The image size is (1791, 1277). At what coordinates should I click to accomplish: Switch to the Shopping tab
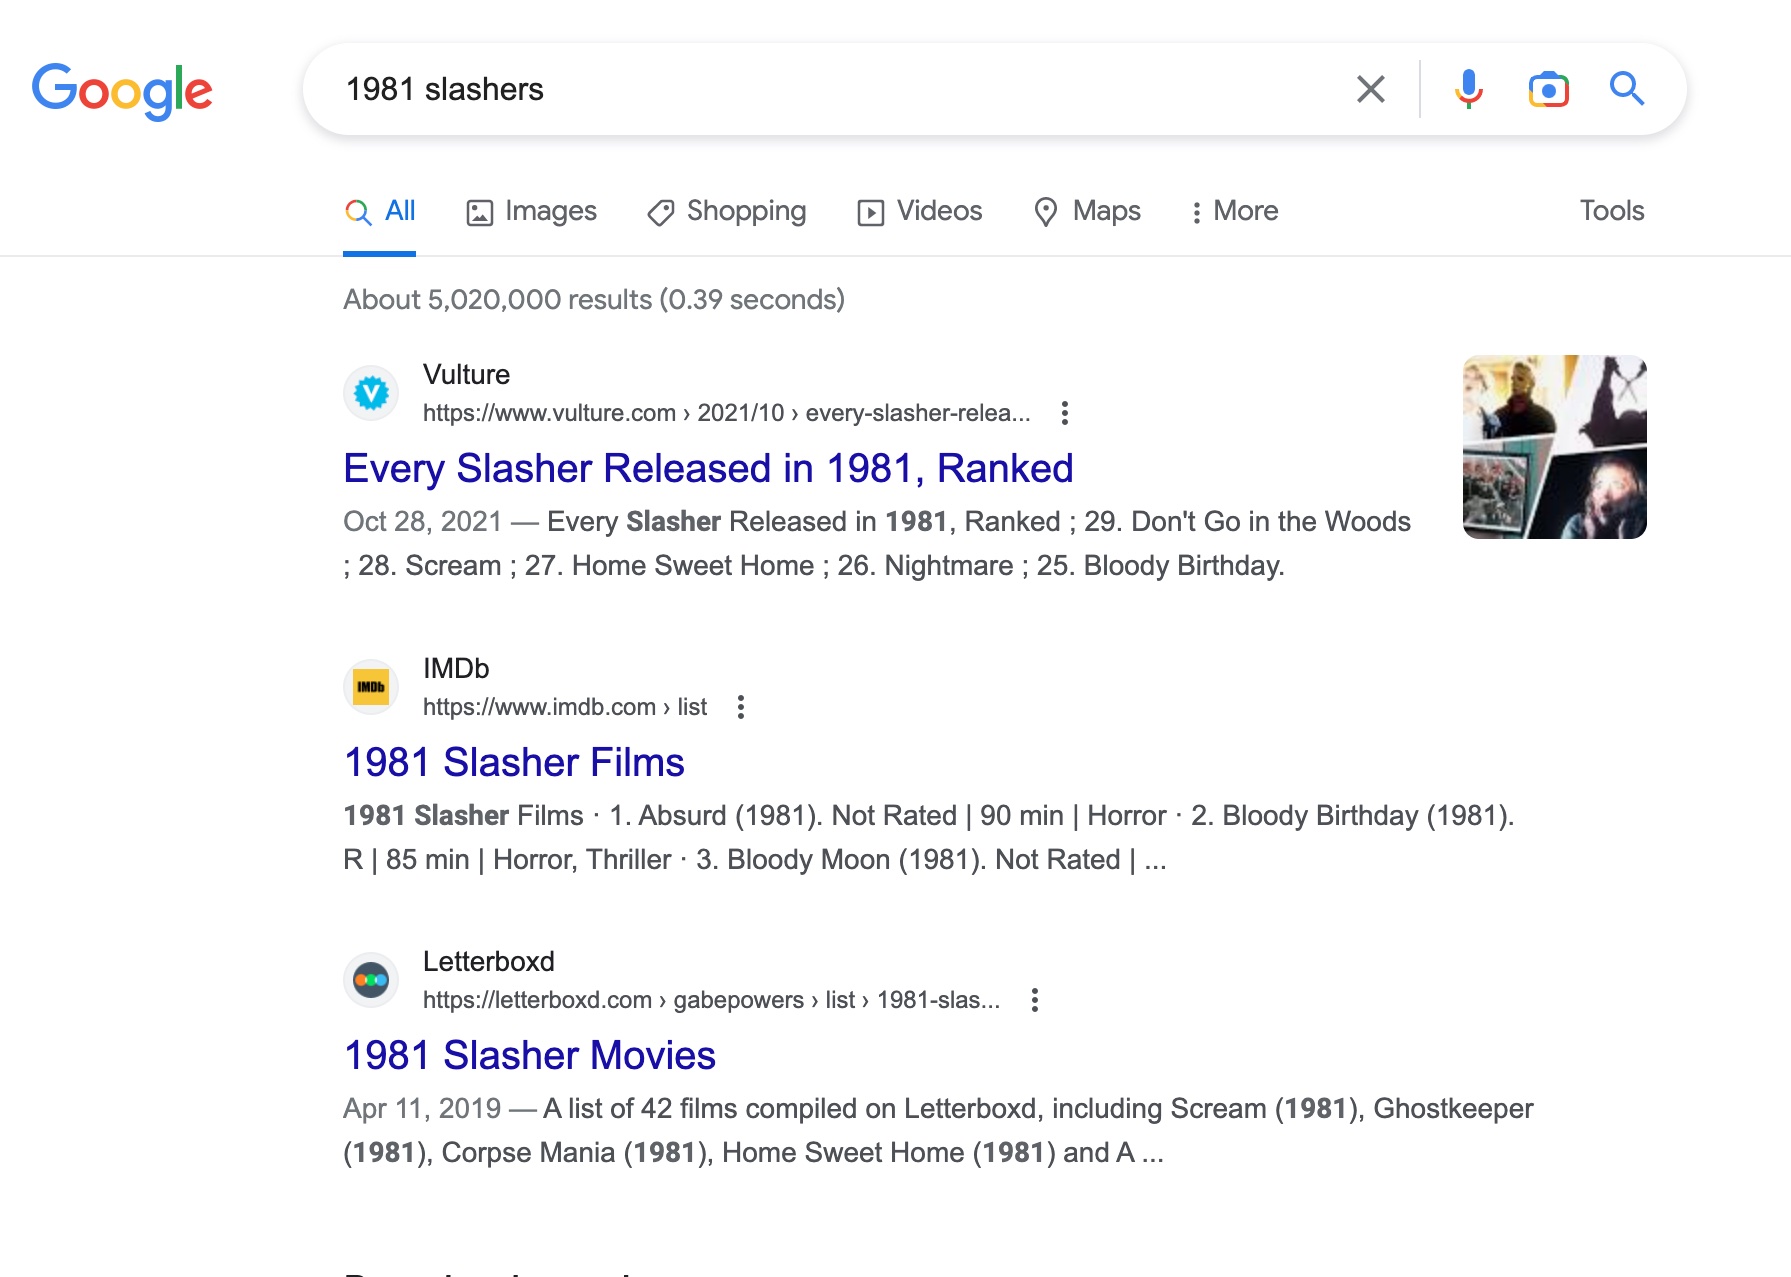[x=727, y=211]
